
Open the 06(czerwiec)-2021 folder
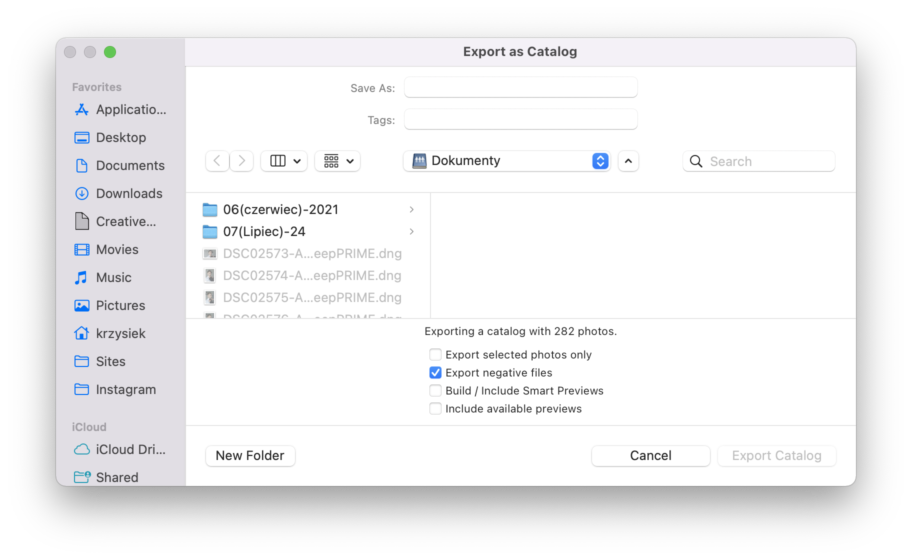click(x=280, y=210)
